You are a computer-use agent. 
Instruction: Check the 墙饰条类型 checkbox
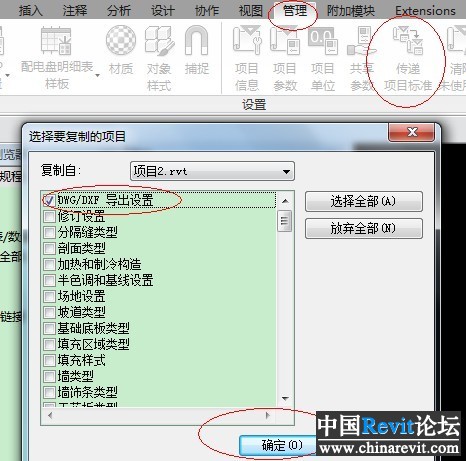coord(49,392)
